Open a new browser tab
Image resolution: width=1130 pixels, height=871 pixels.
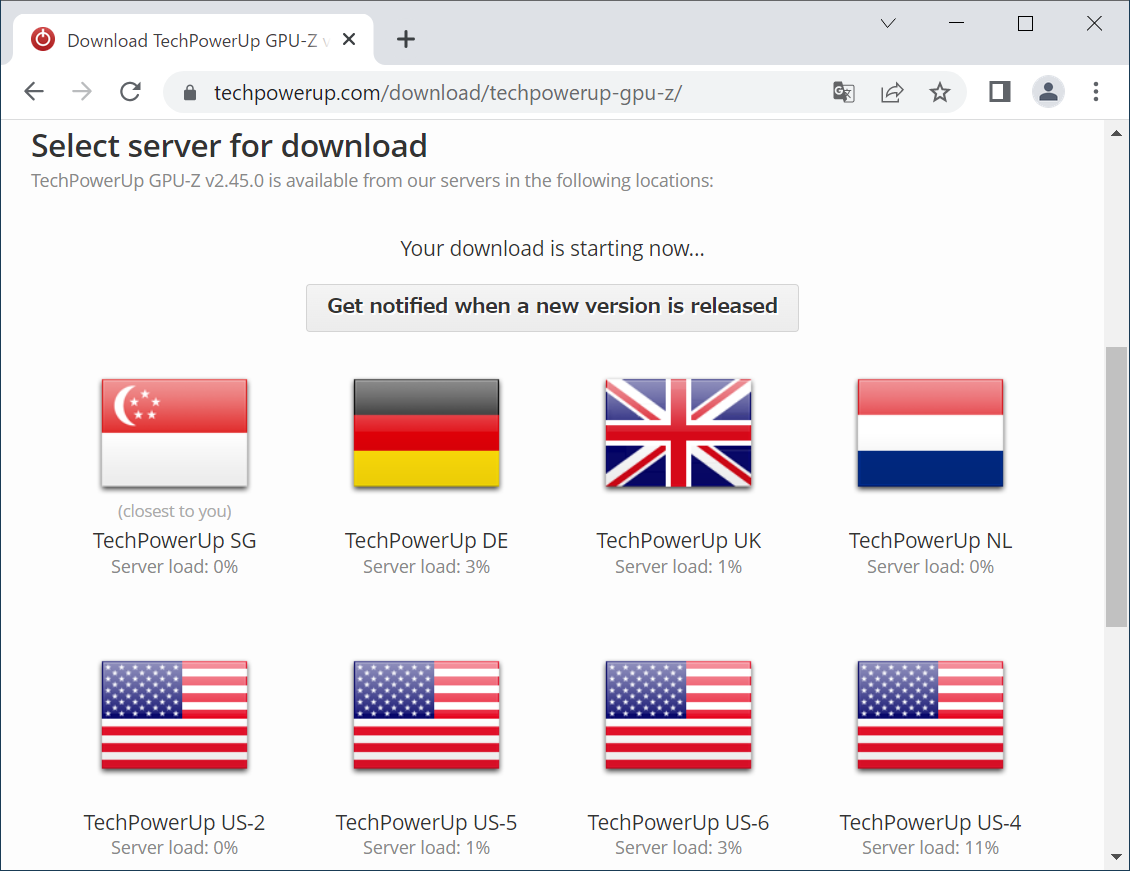click(x=406, y=39)
